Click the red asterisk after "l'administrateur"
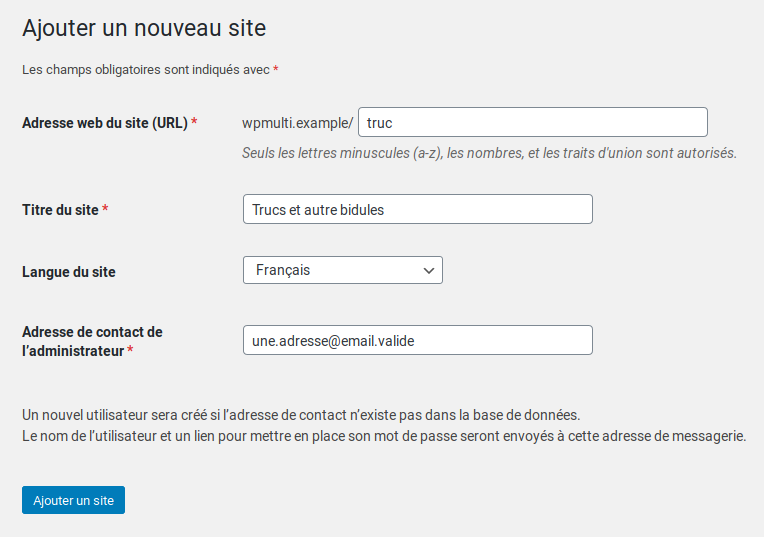This screenshot has width=764, height=537. point(130,352)
